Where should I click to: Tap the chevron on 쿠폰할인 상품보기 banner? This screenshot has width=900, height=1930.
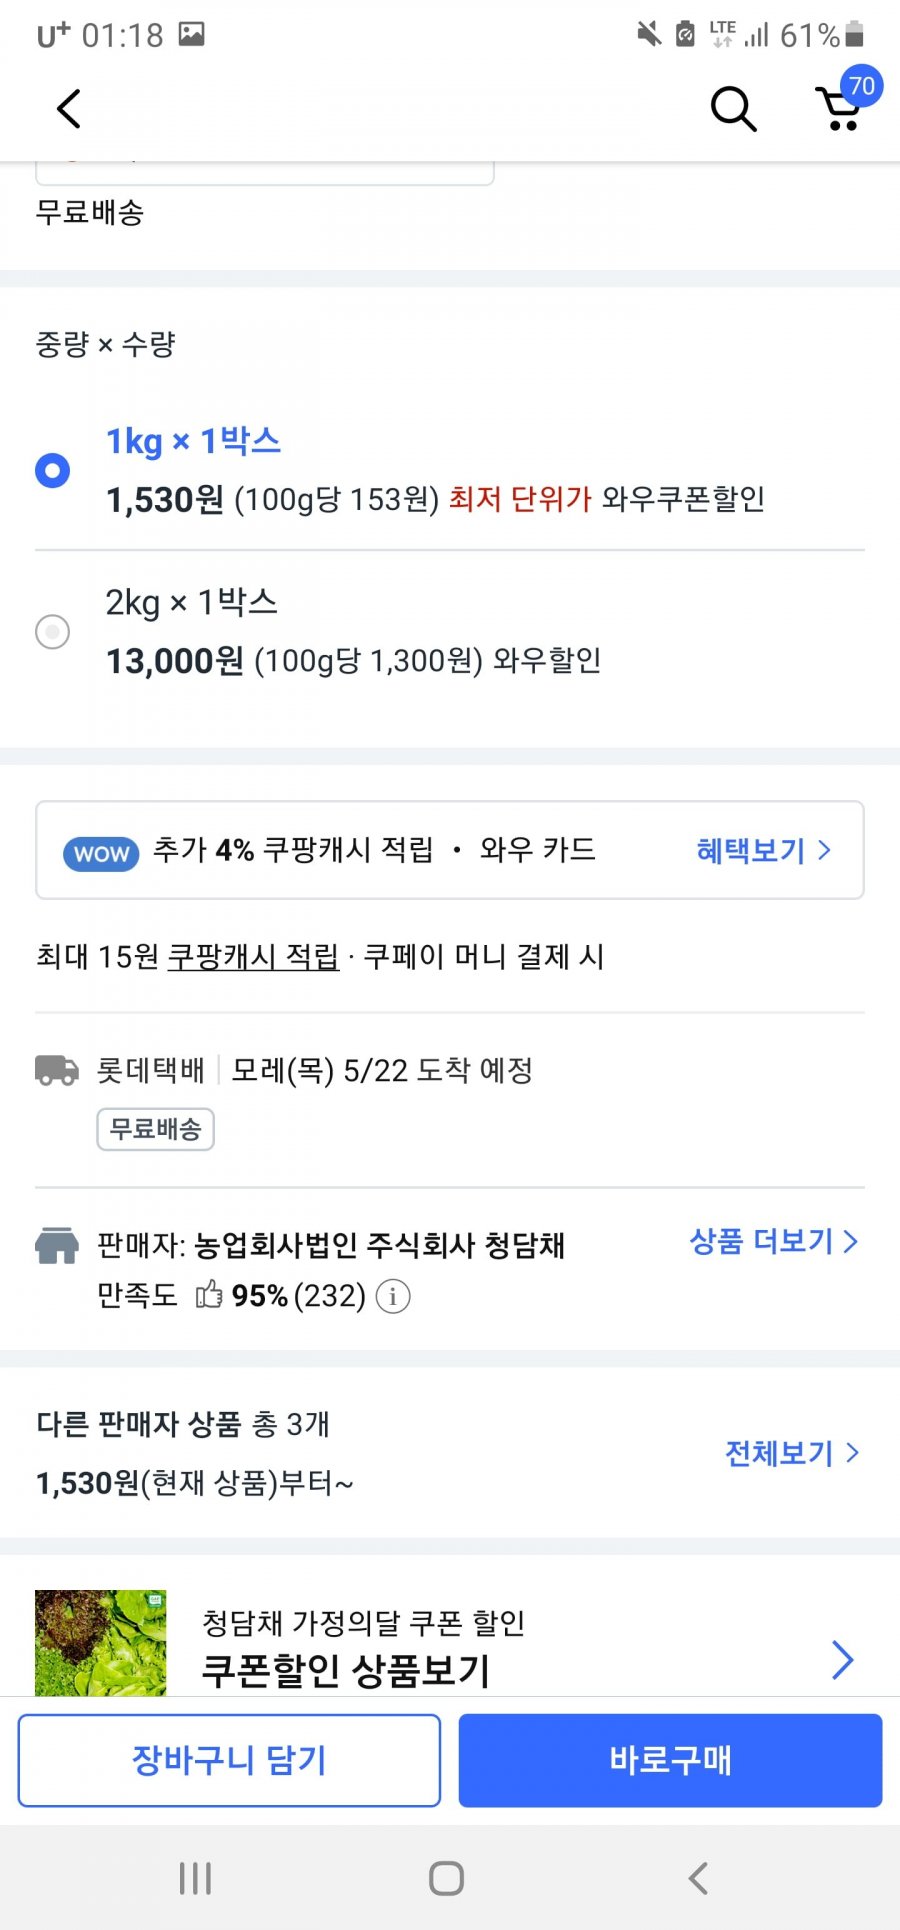coord(843,1660)
